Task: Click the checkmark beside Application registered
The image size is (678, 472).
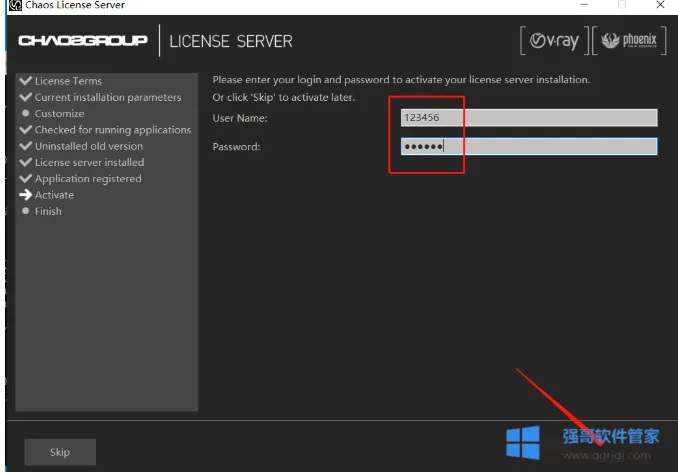Action: 26,178
